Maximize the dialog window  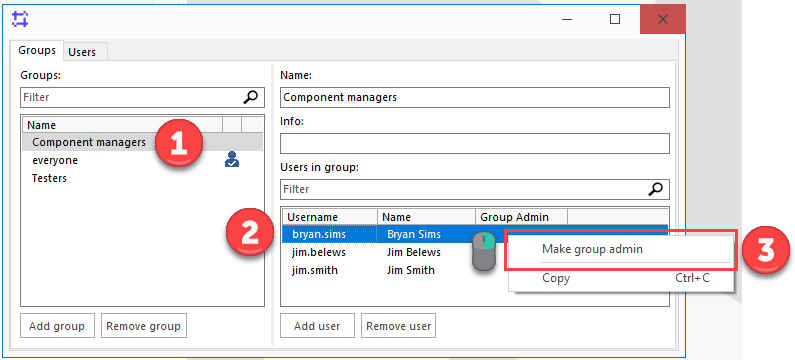(x=615, y=20)
